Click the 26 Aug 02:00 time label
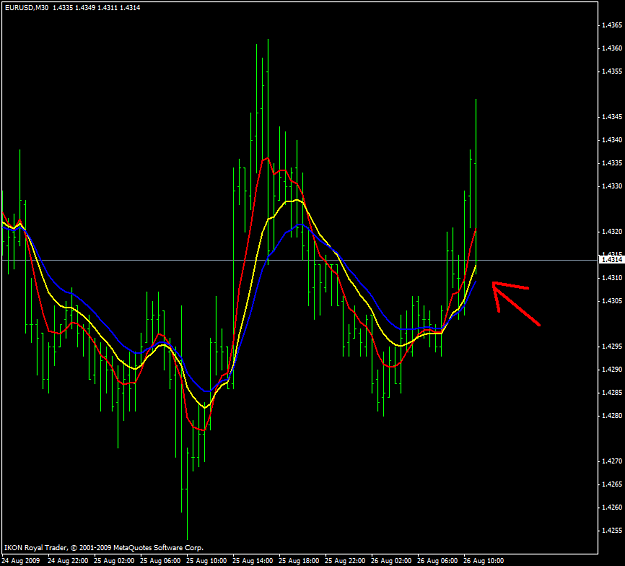This screenshot has height=566, width=625. 391,561
